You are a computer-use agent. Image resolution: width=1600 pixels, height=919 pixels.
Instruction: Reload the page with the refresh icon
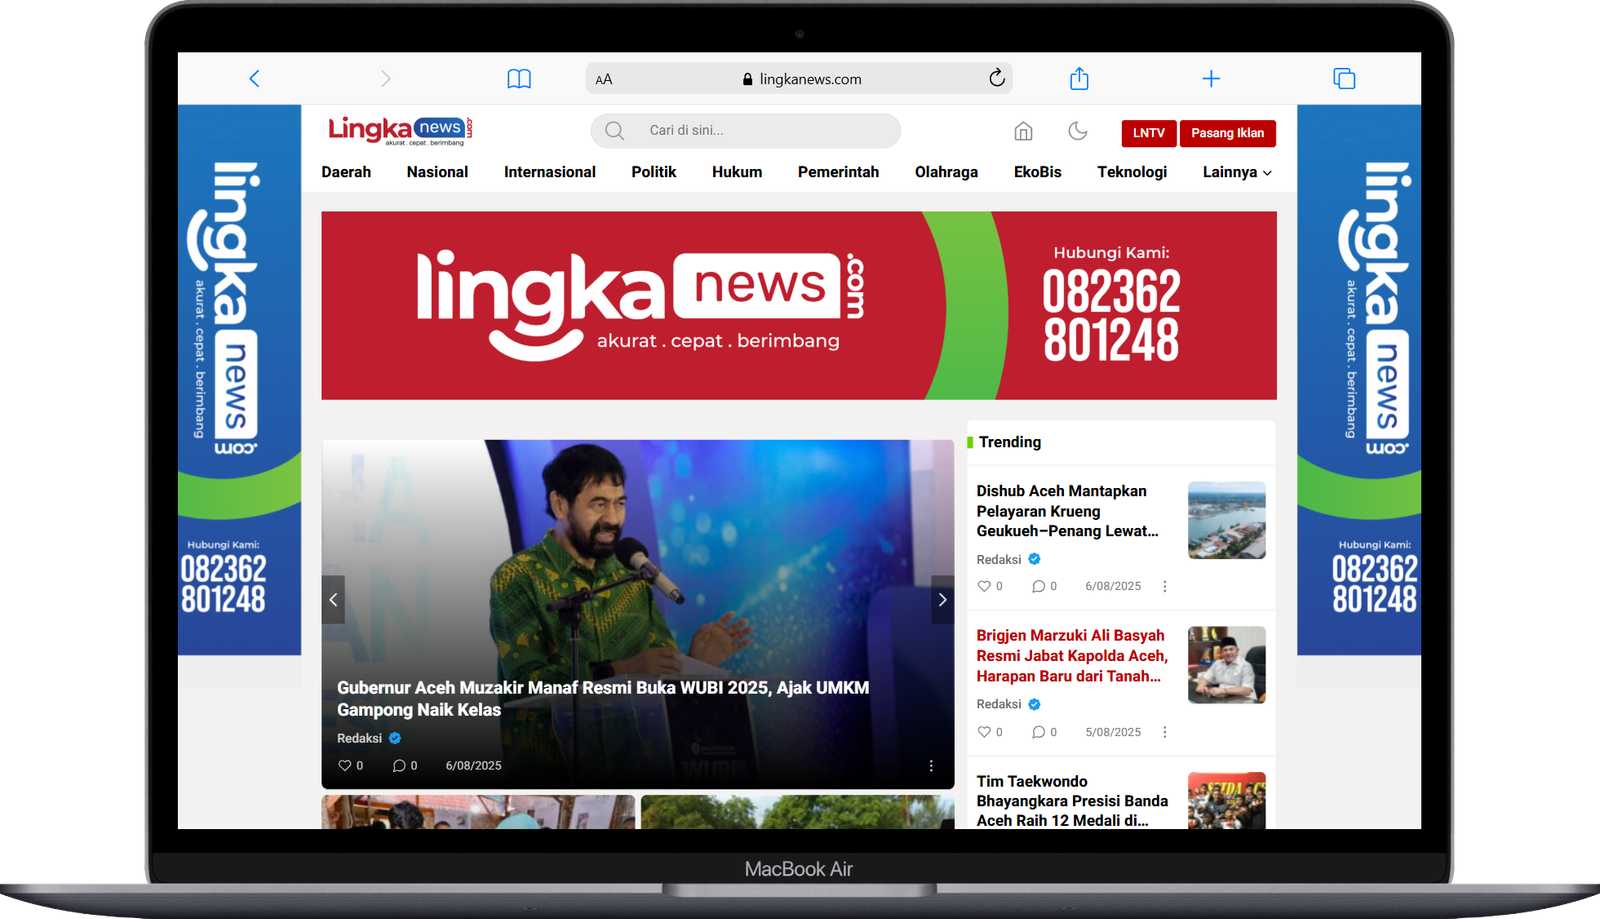tap(996, 78)
